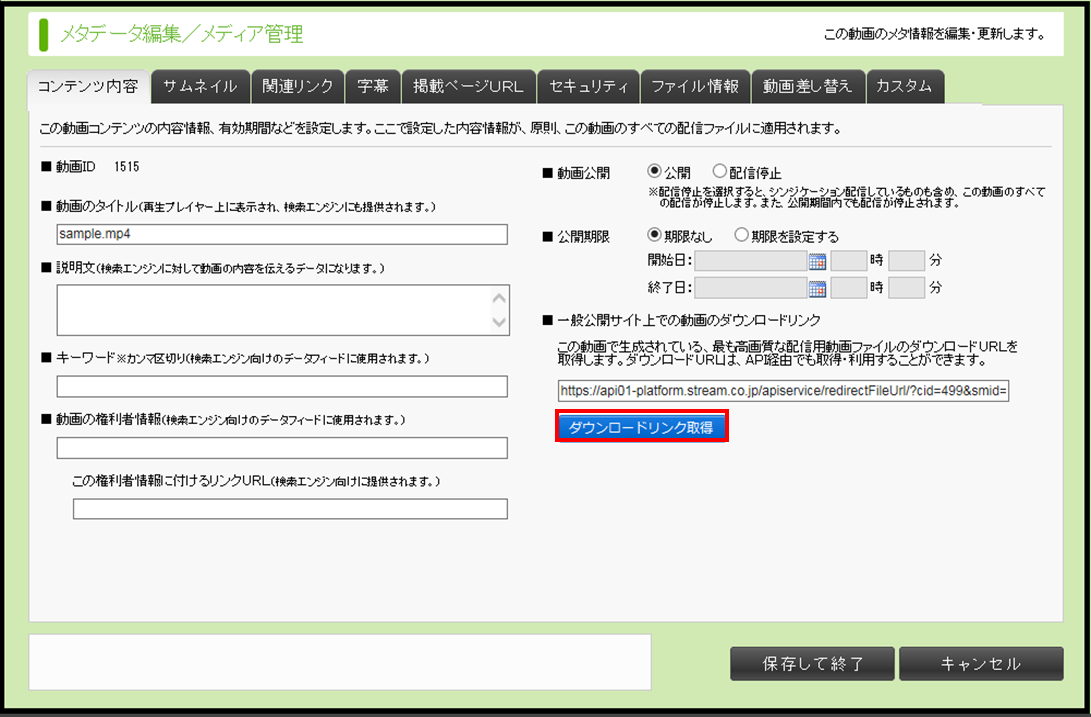Select the 公開 radio button
1091x717 pixels.
coord(655,172)
